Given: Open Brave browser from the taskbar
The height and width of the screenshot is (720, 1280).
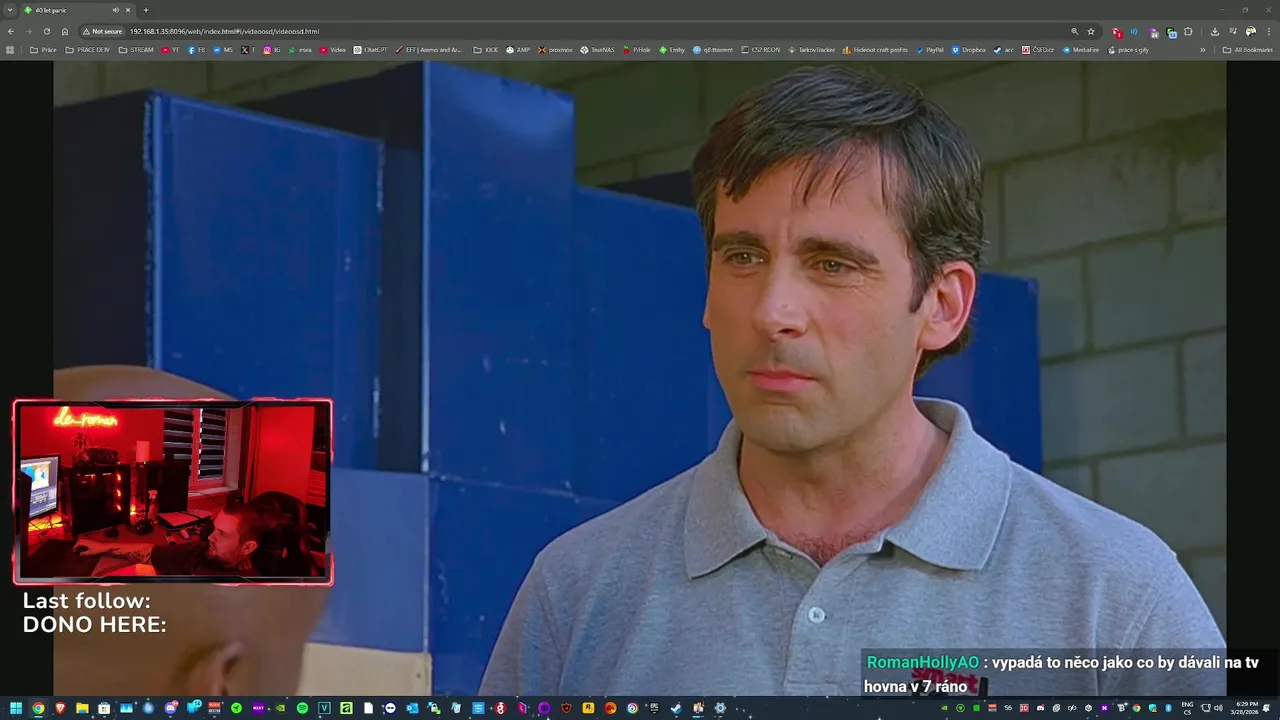Looking at the screenshot, I should pos(60,708).
